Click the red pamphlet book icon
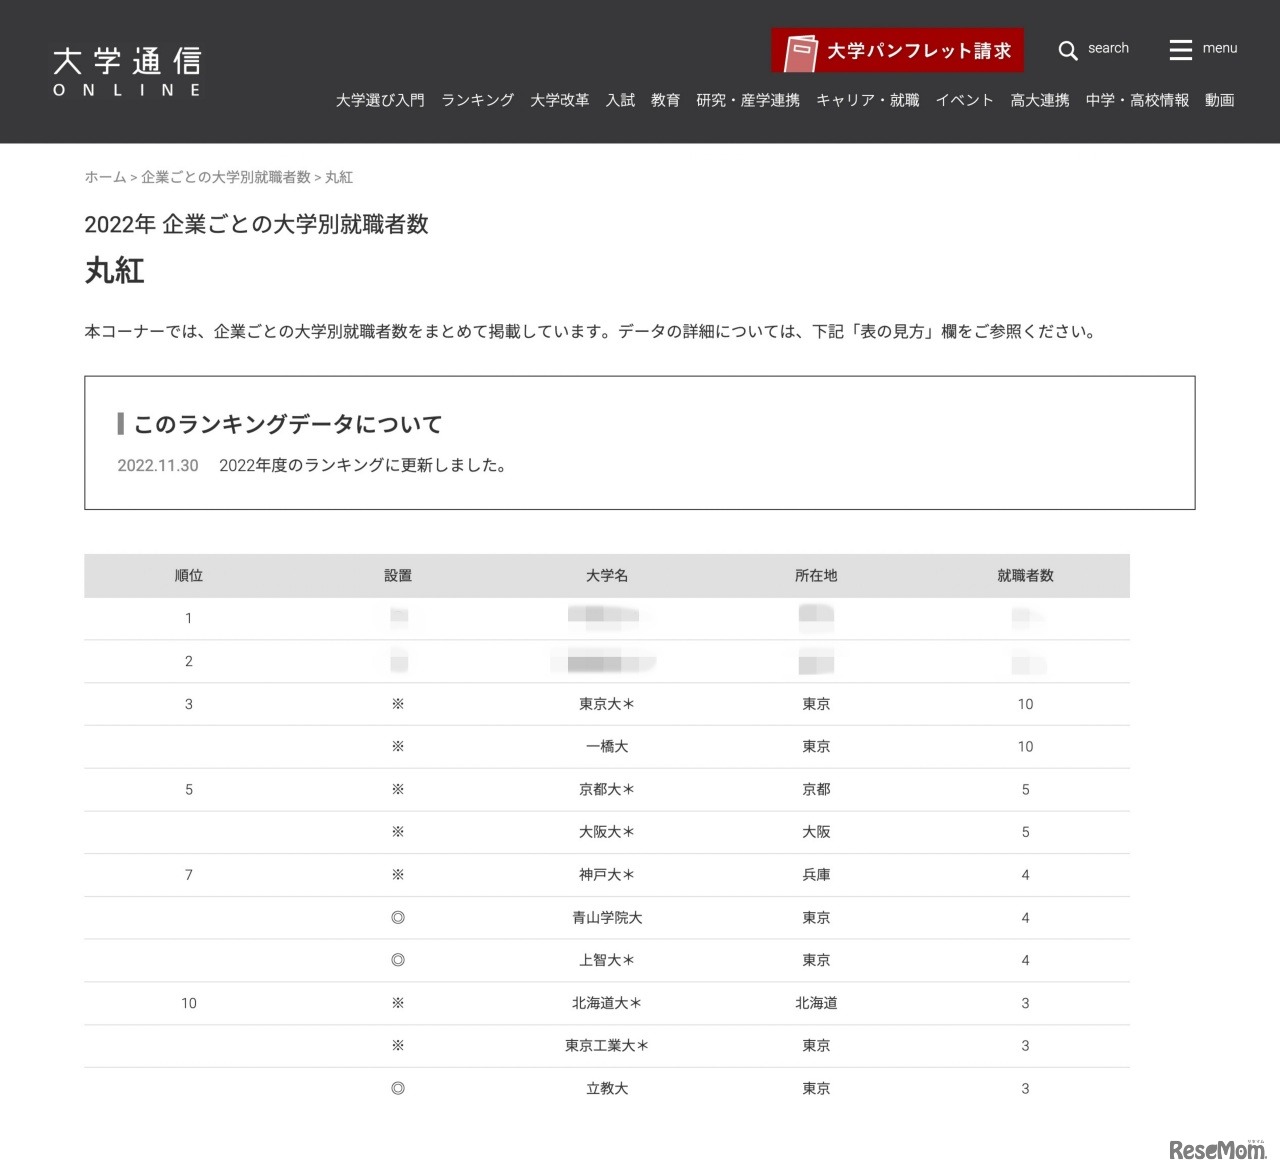Screen dimensions: 1280x1173 (x=800, y=48)
